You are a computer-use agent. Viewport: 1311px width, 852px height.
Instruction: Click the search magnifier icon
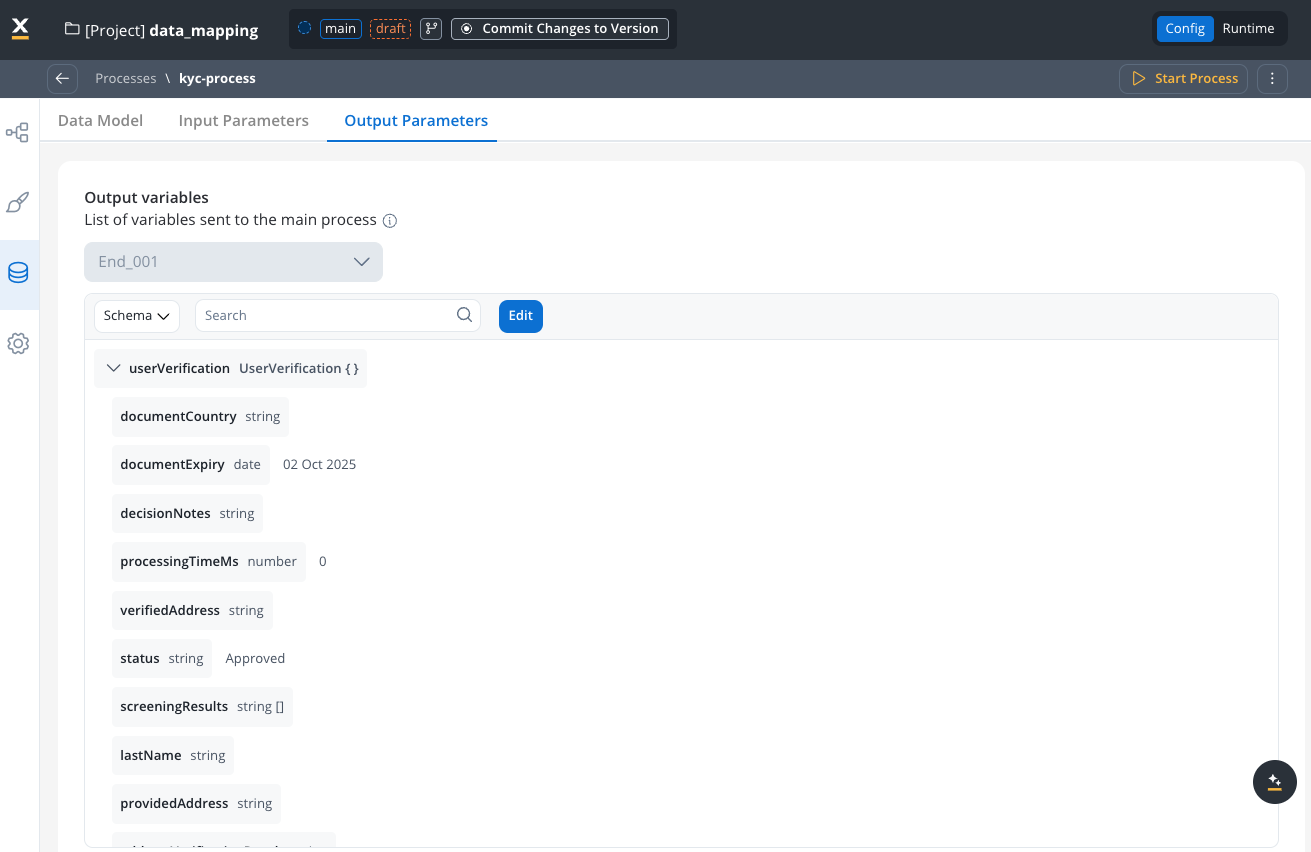pyautogui.click(x=464, y=315)
